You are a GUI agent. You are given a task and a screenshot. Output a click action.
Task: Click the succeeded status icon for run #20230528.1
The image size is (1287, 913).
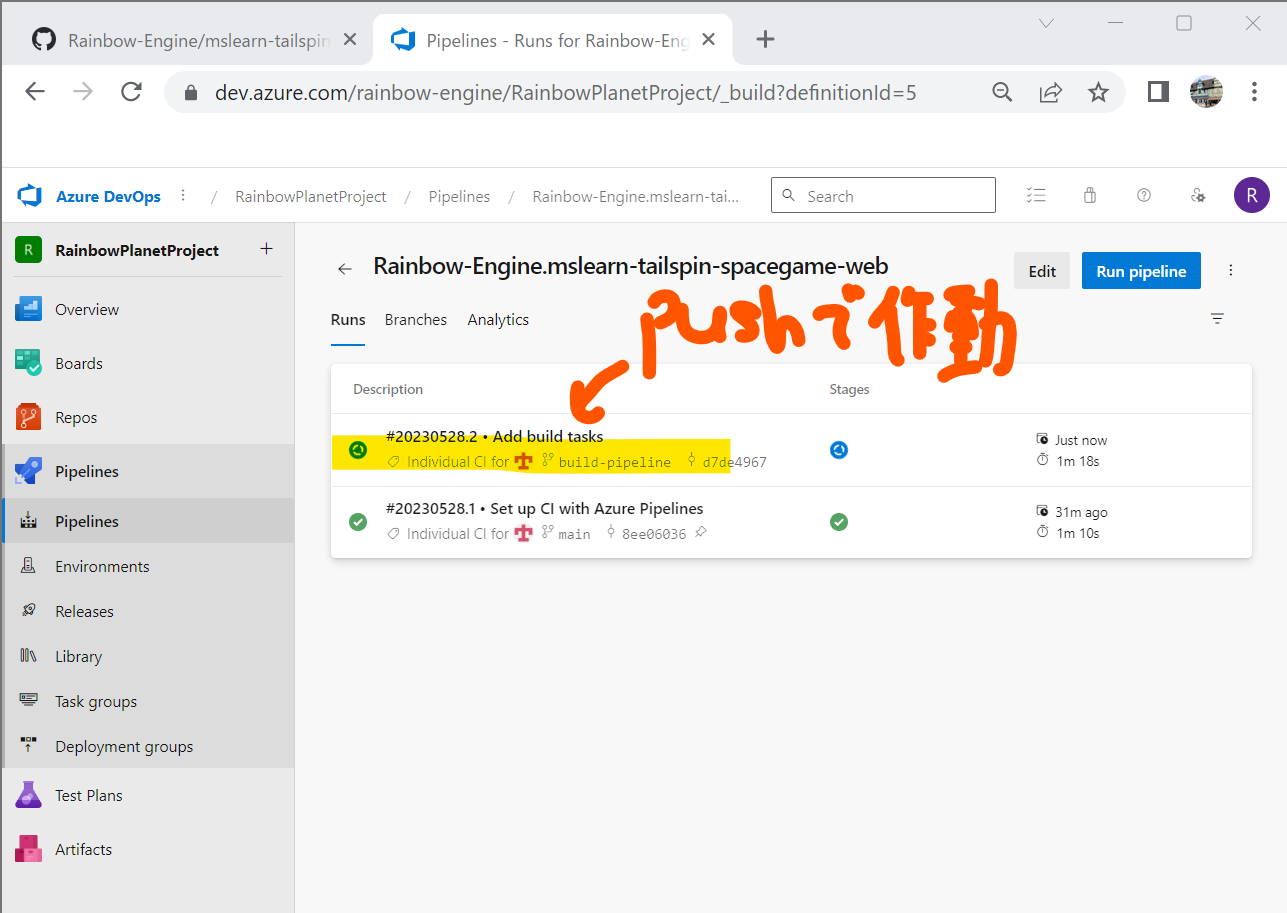(358, 522)
